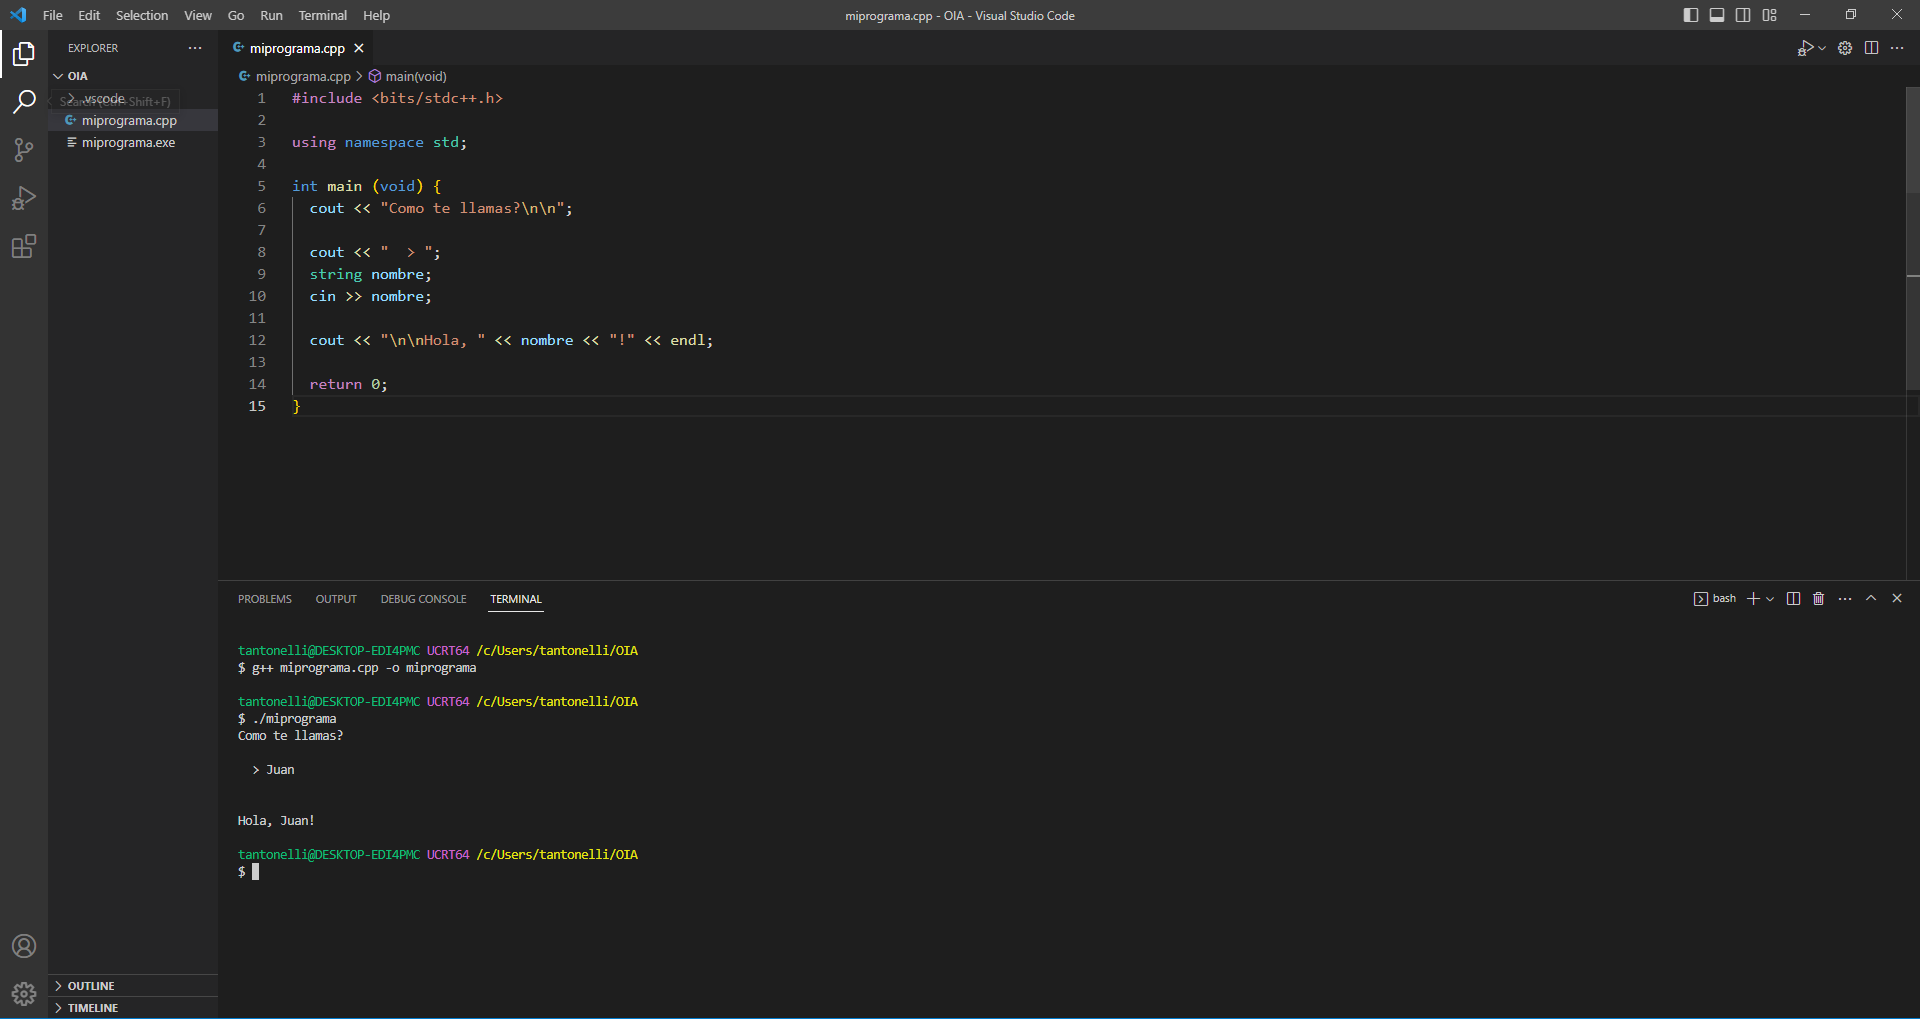Collapse the OIA folder section
This screenshot has height=1019, width=1920.
(x=133, y=76)
